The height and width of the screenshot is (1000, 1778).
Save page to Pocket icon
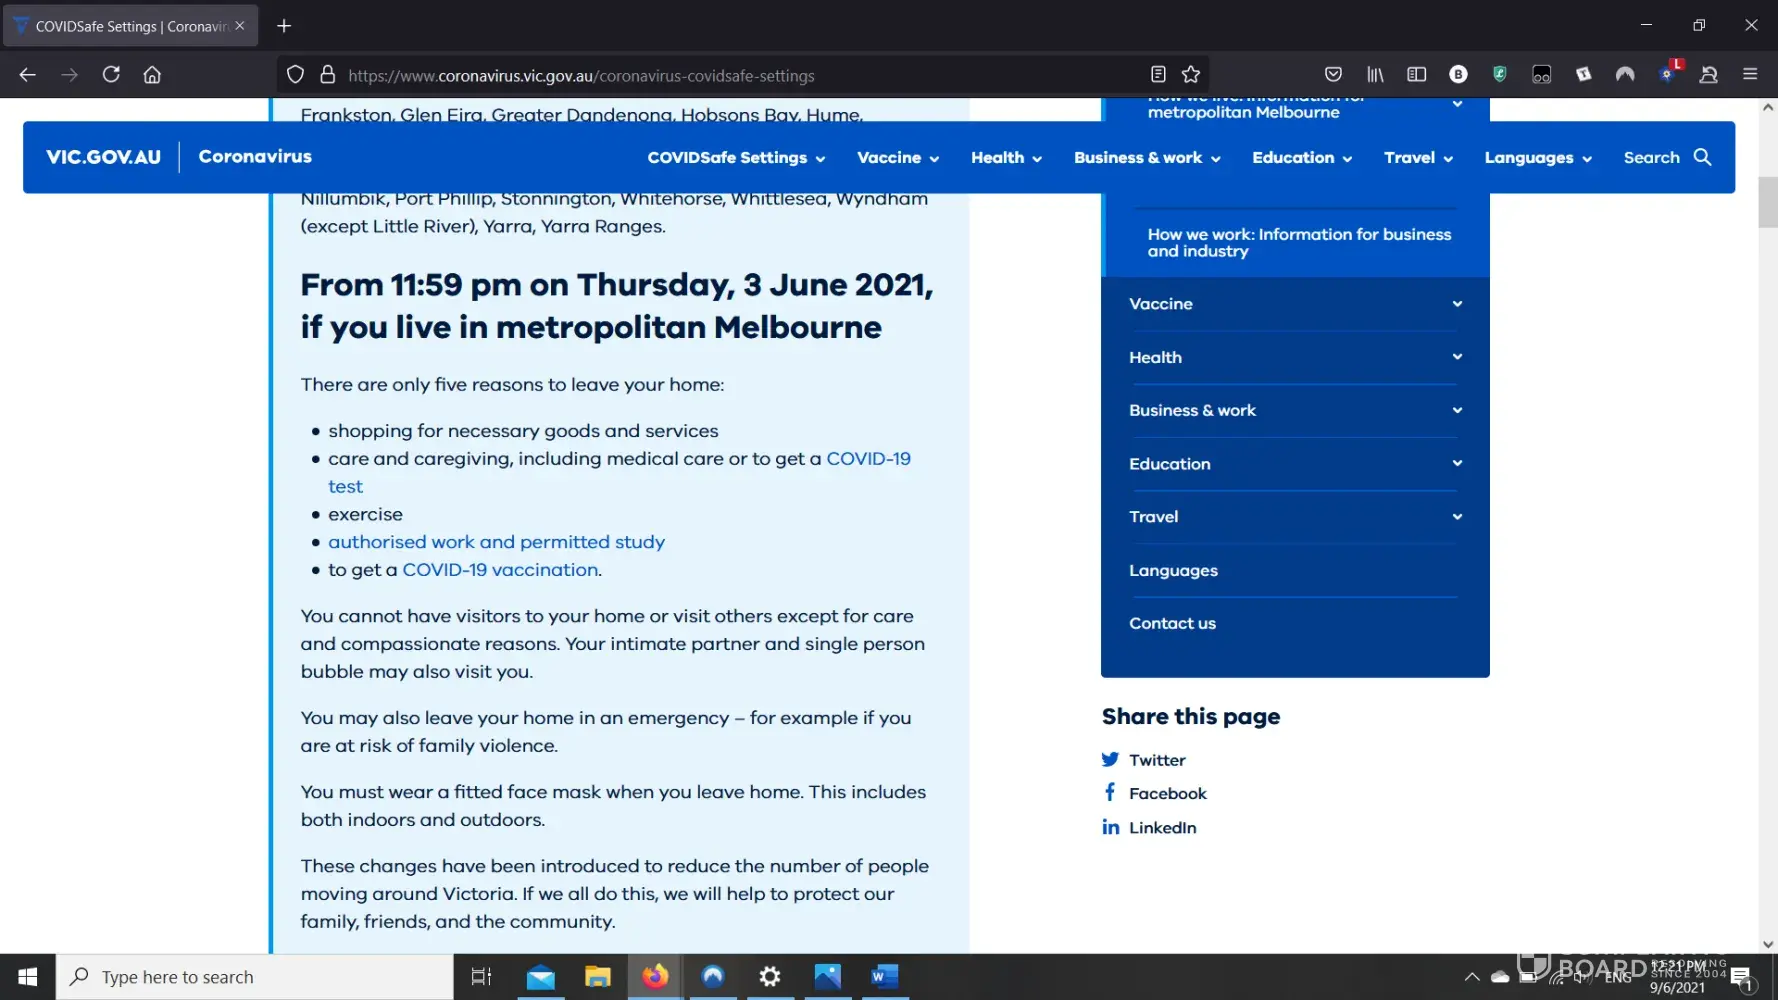coord(1333,75)
